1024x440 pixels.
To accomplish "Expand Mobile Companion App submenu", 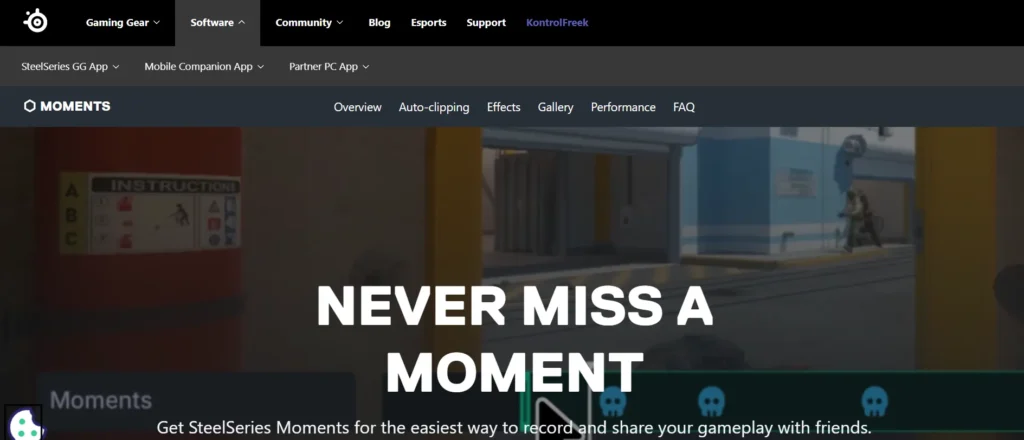I will point(204,67).
